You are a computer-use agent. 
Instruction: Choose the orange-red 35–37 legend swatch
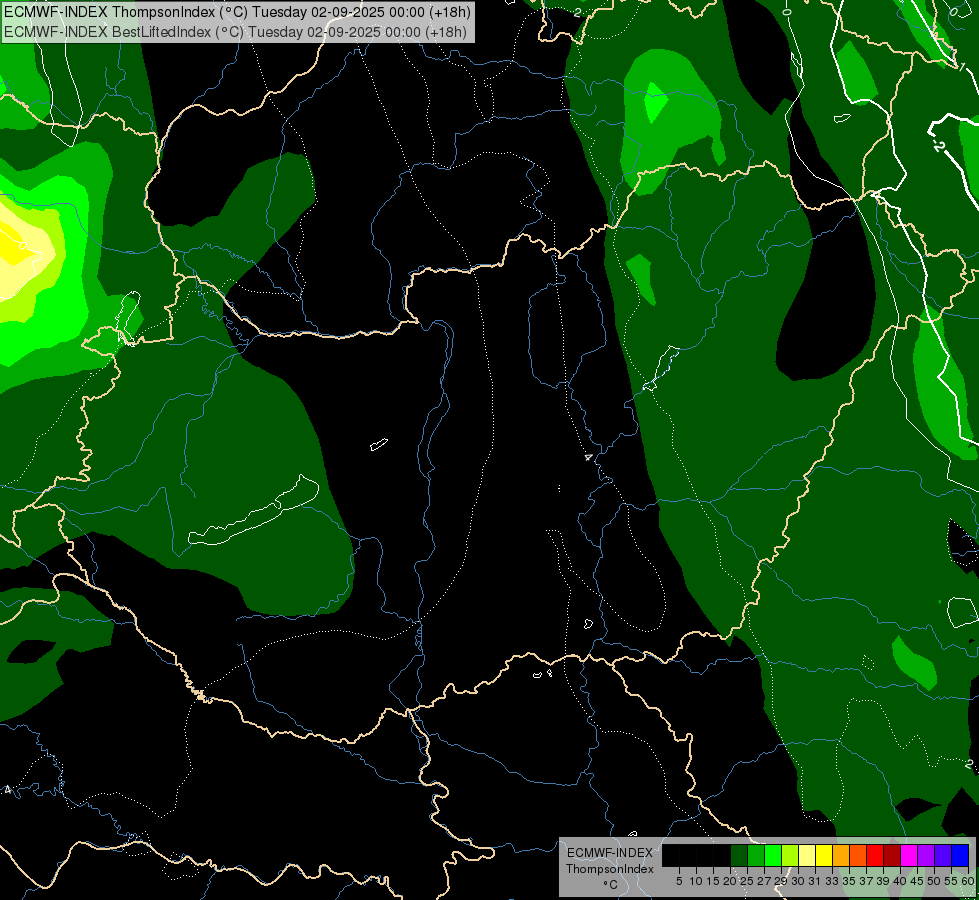coord(858,855)
